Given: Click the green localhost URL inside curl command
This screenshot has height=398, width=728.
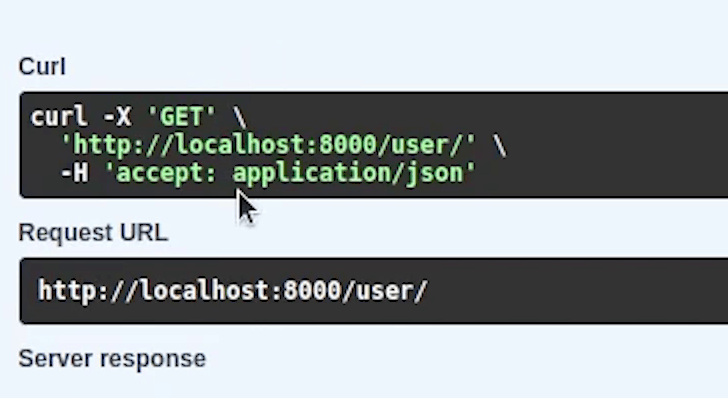Looking at the screenshot, I should [268, 145].
